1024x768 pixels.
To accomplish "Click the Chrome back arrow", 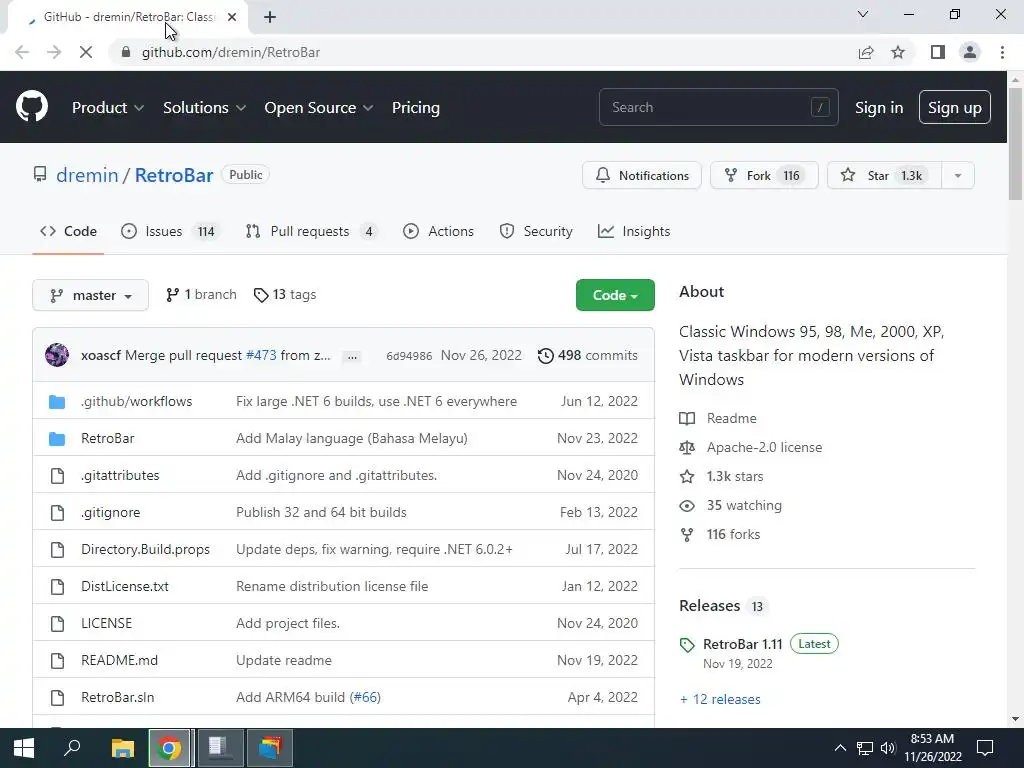I will click(22, 52).
